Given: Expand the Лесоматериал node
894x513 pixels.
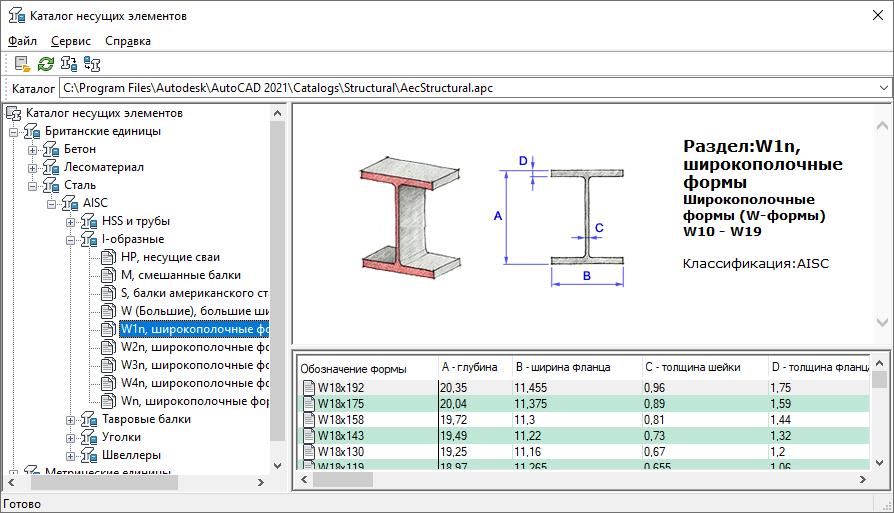Looking at the screenshot, I should 32,168.
